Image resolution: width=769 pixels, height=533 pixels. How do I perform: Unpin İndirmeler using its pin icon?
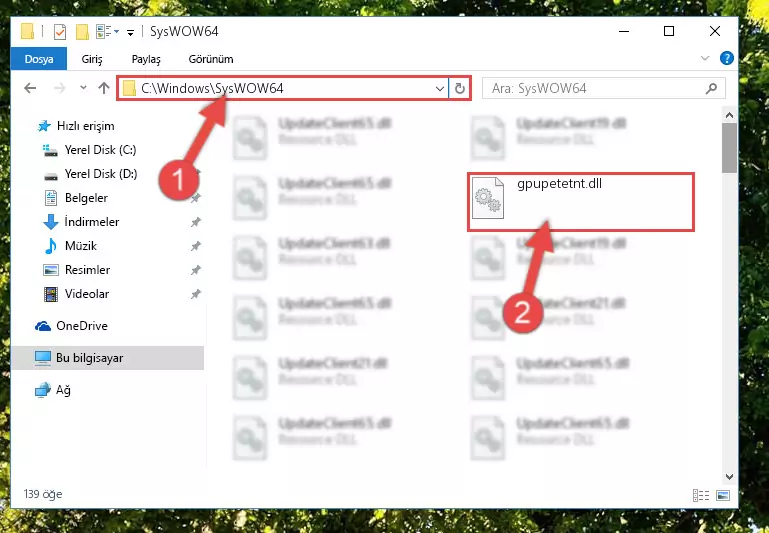[195, 222]
